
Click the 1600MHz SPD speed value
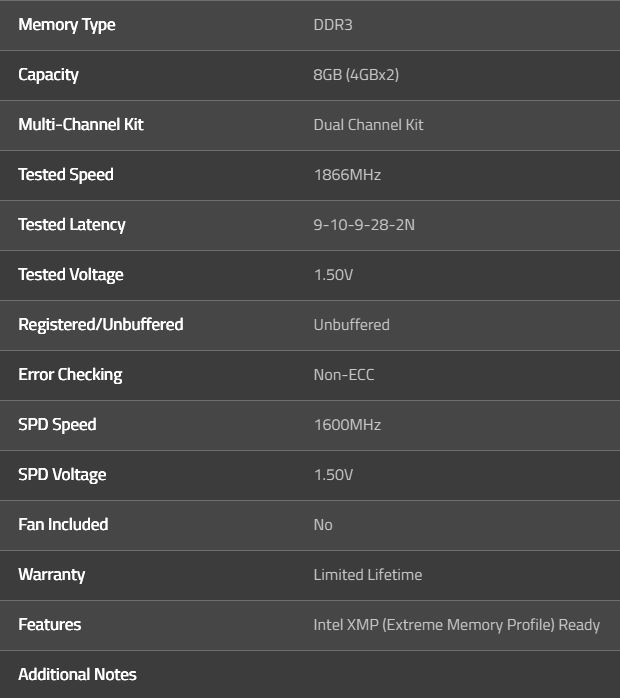point(347,425)
